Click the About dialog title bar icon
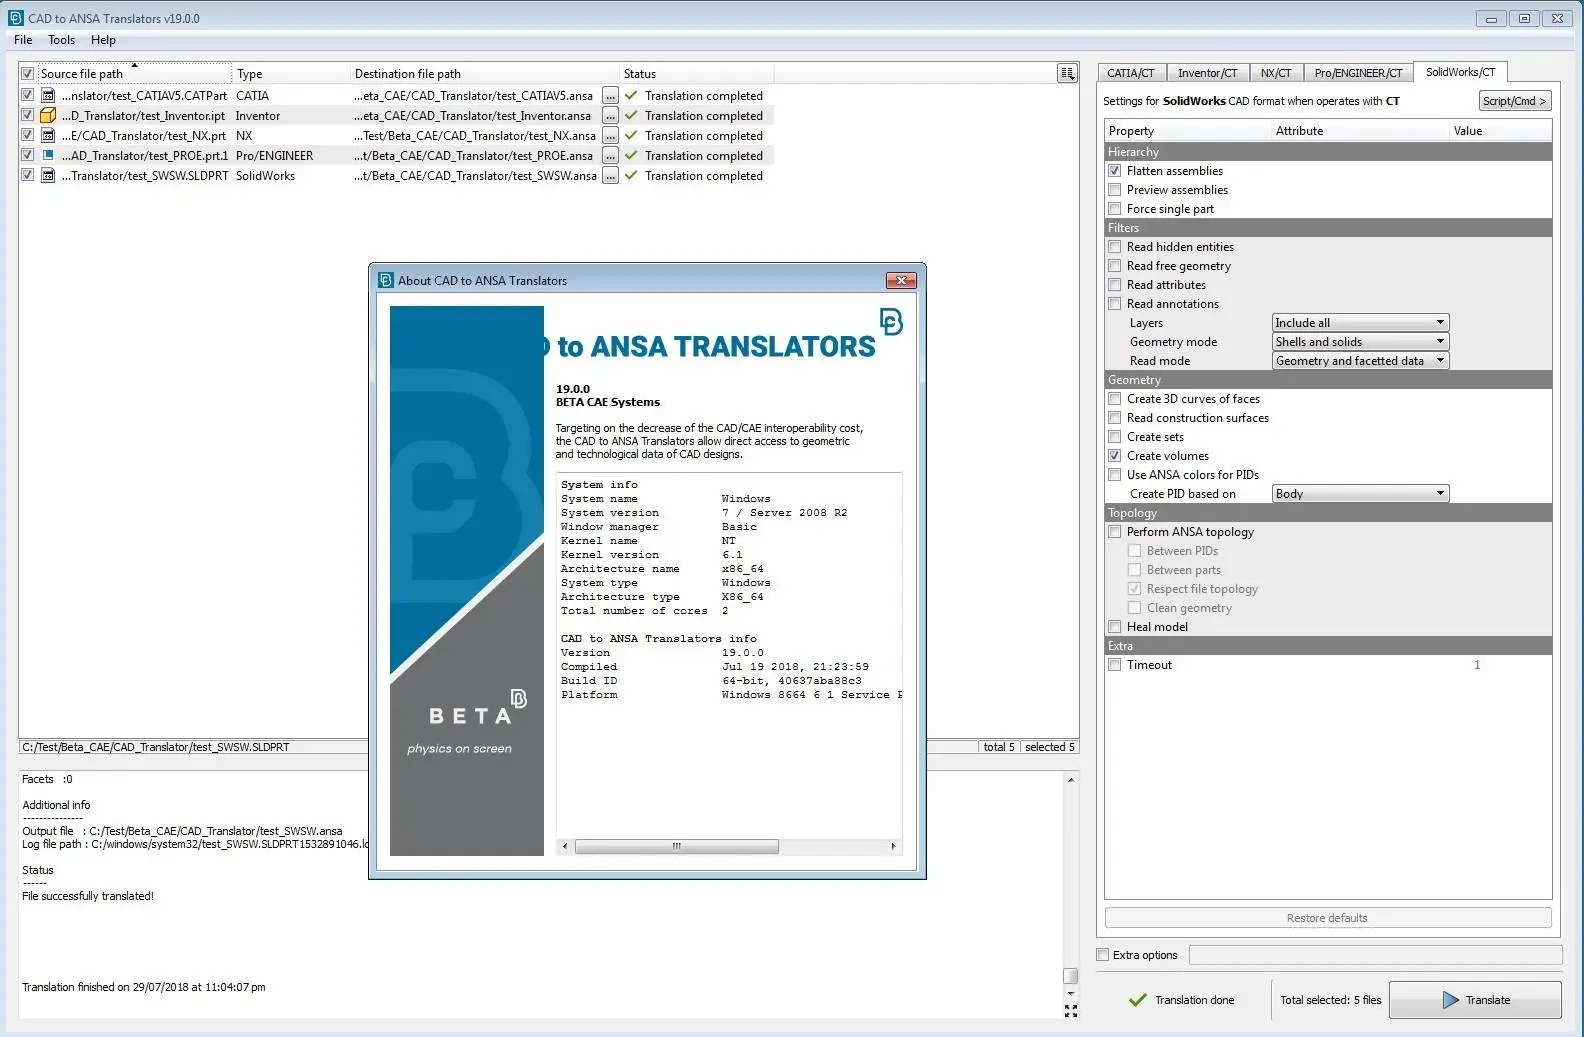Viewport: 1584px width, 1037px height. (x=385, y=280)
